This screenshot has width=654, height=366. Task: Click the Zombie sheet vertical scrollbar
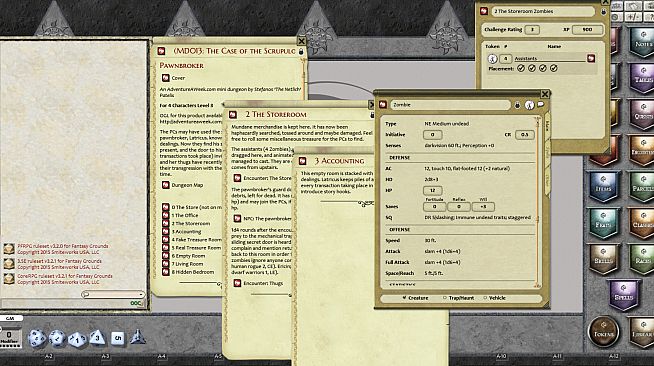[537, 202]
